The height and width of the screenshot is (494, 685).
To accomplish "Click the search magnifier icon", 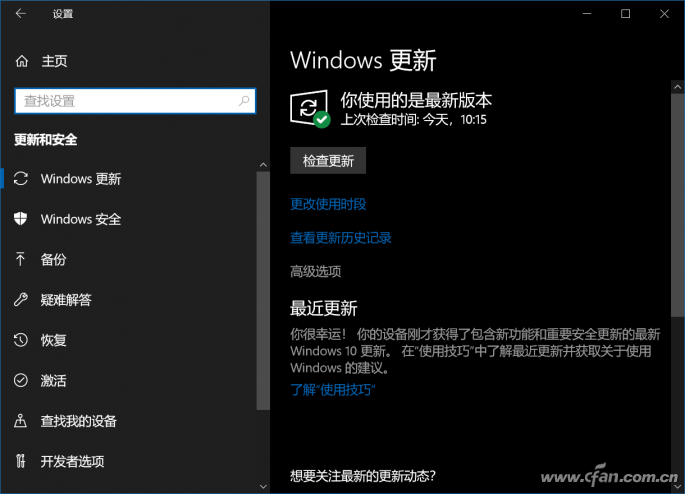I will (244, 101).
